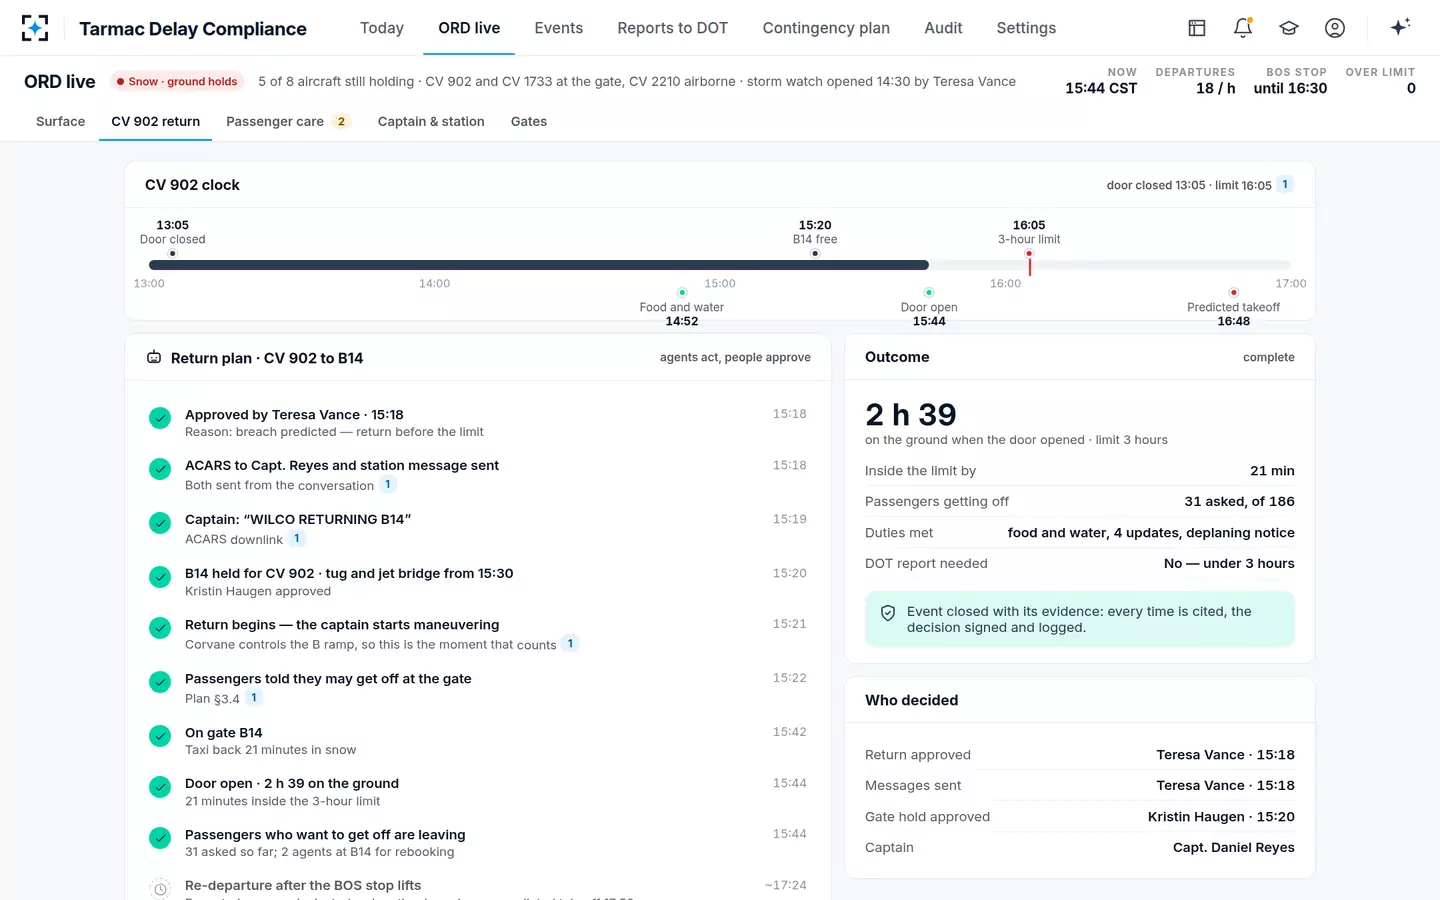Viewport: 1440px width, 900px height.
Task: Select the Passenger care sub-tab
Action: [x=288, y=121]
